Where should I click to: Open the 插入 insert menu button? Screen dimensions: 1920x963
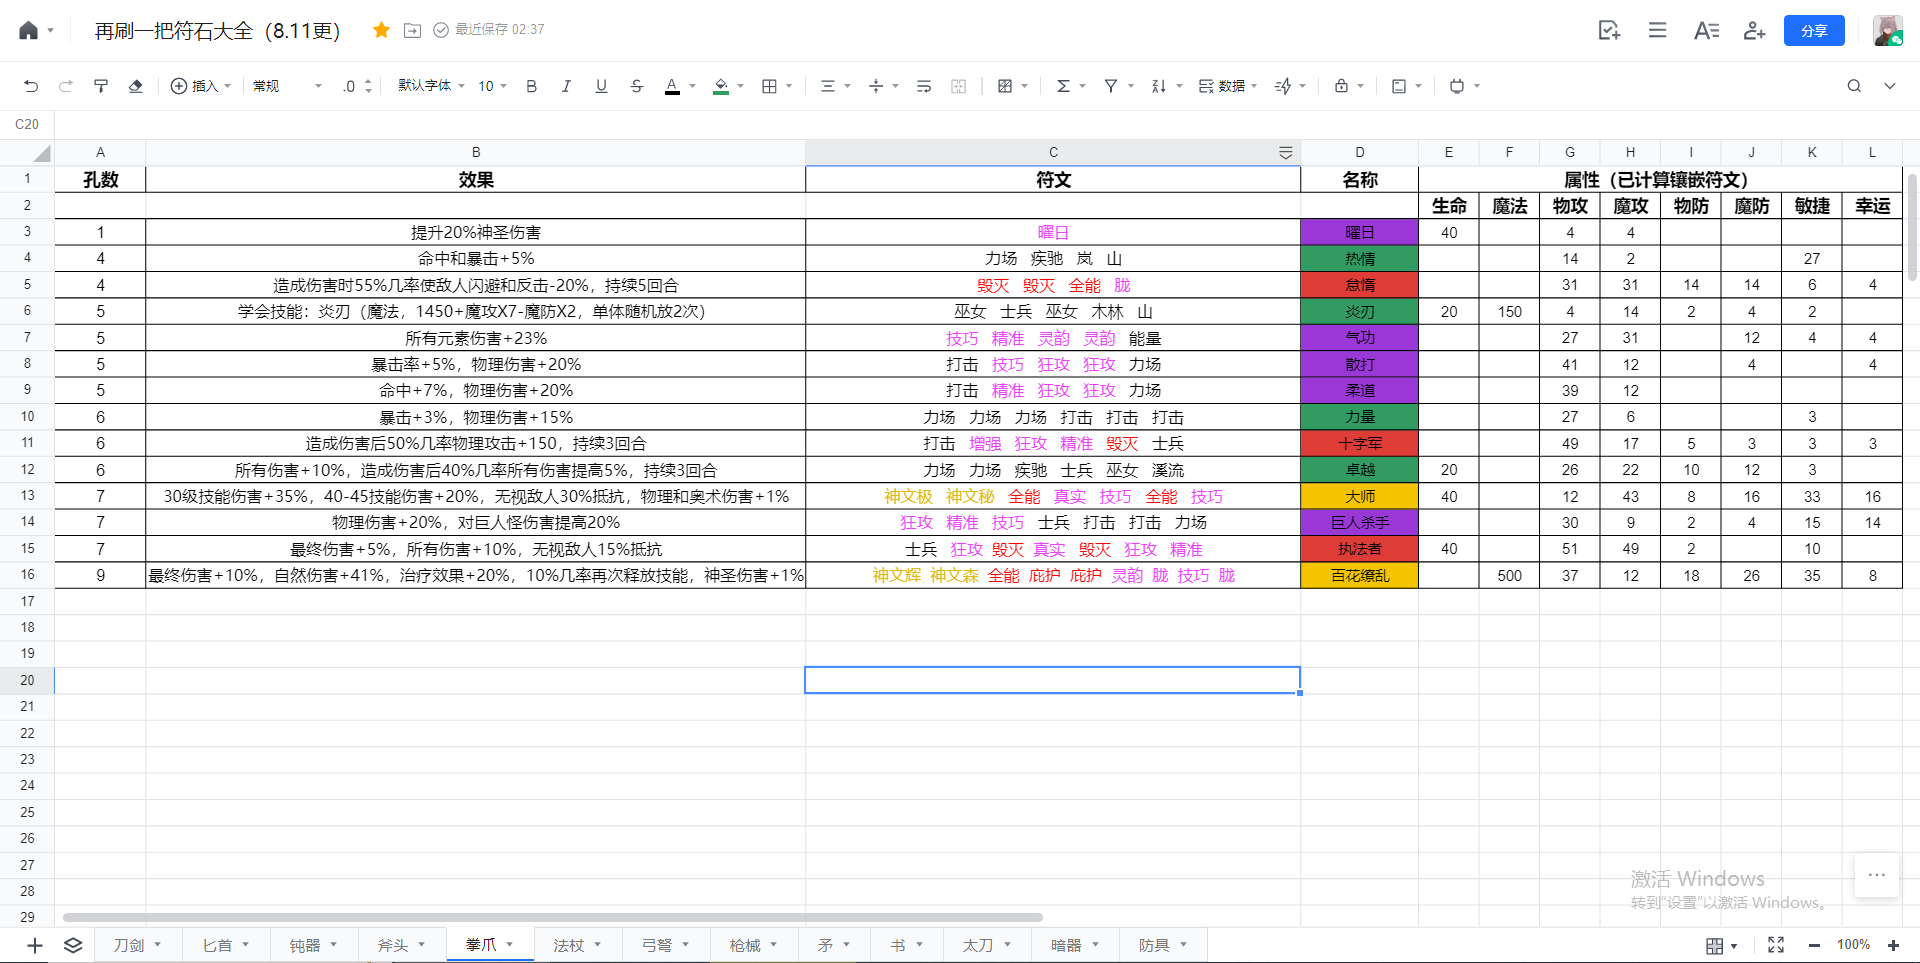(x=201, y=86)
